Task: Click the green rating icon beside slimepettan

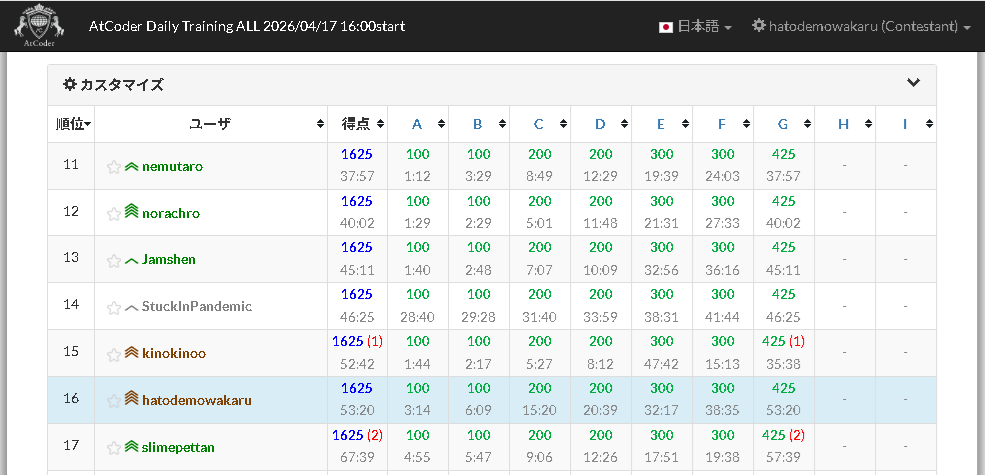Action: [x=132, y=447]
